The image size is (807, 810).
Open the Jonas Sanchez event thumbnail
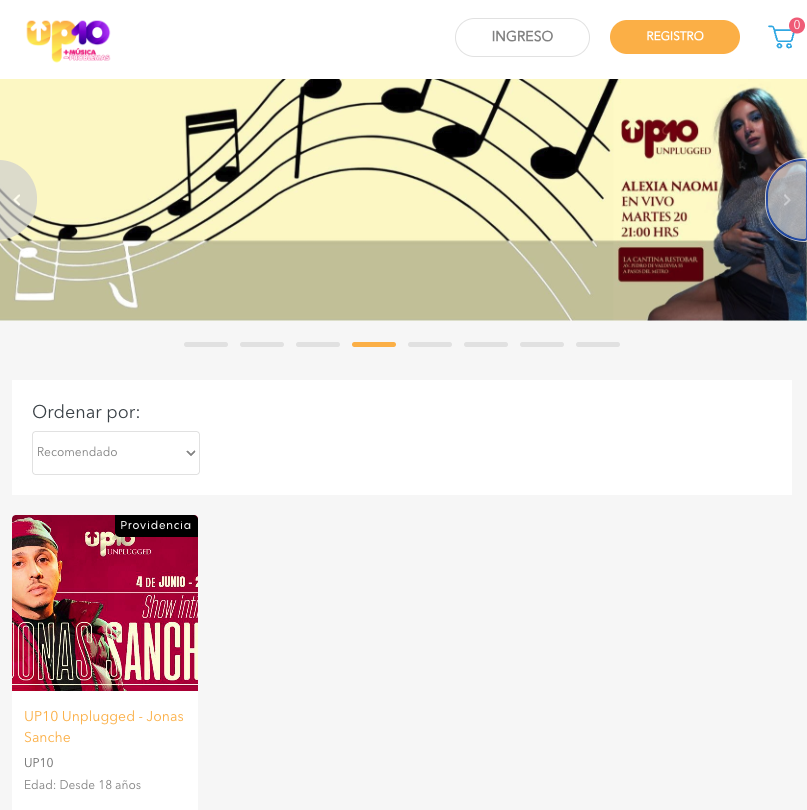(105, 603)
